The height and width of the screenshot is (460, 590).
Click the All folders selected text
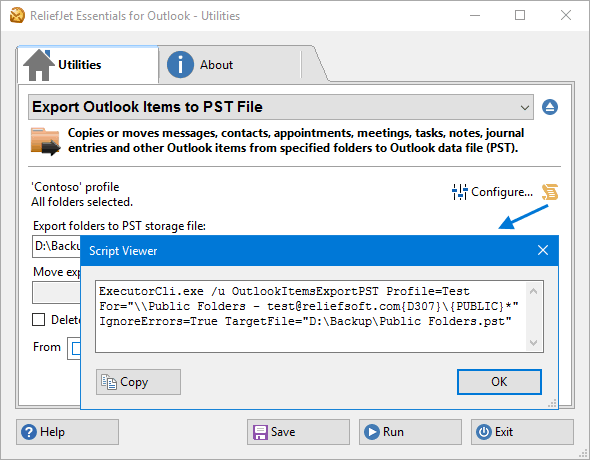click(82, 202)
